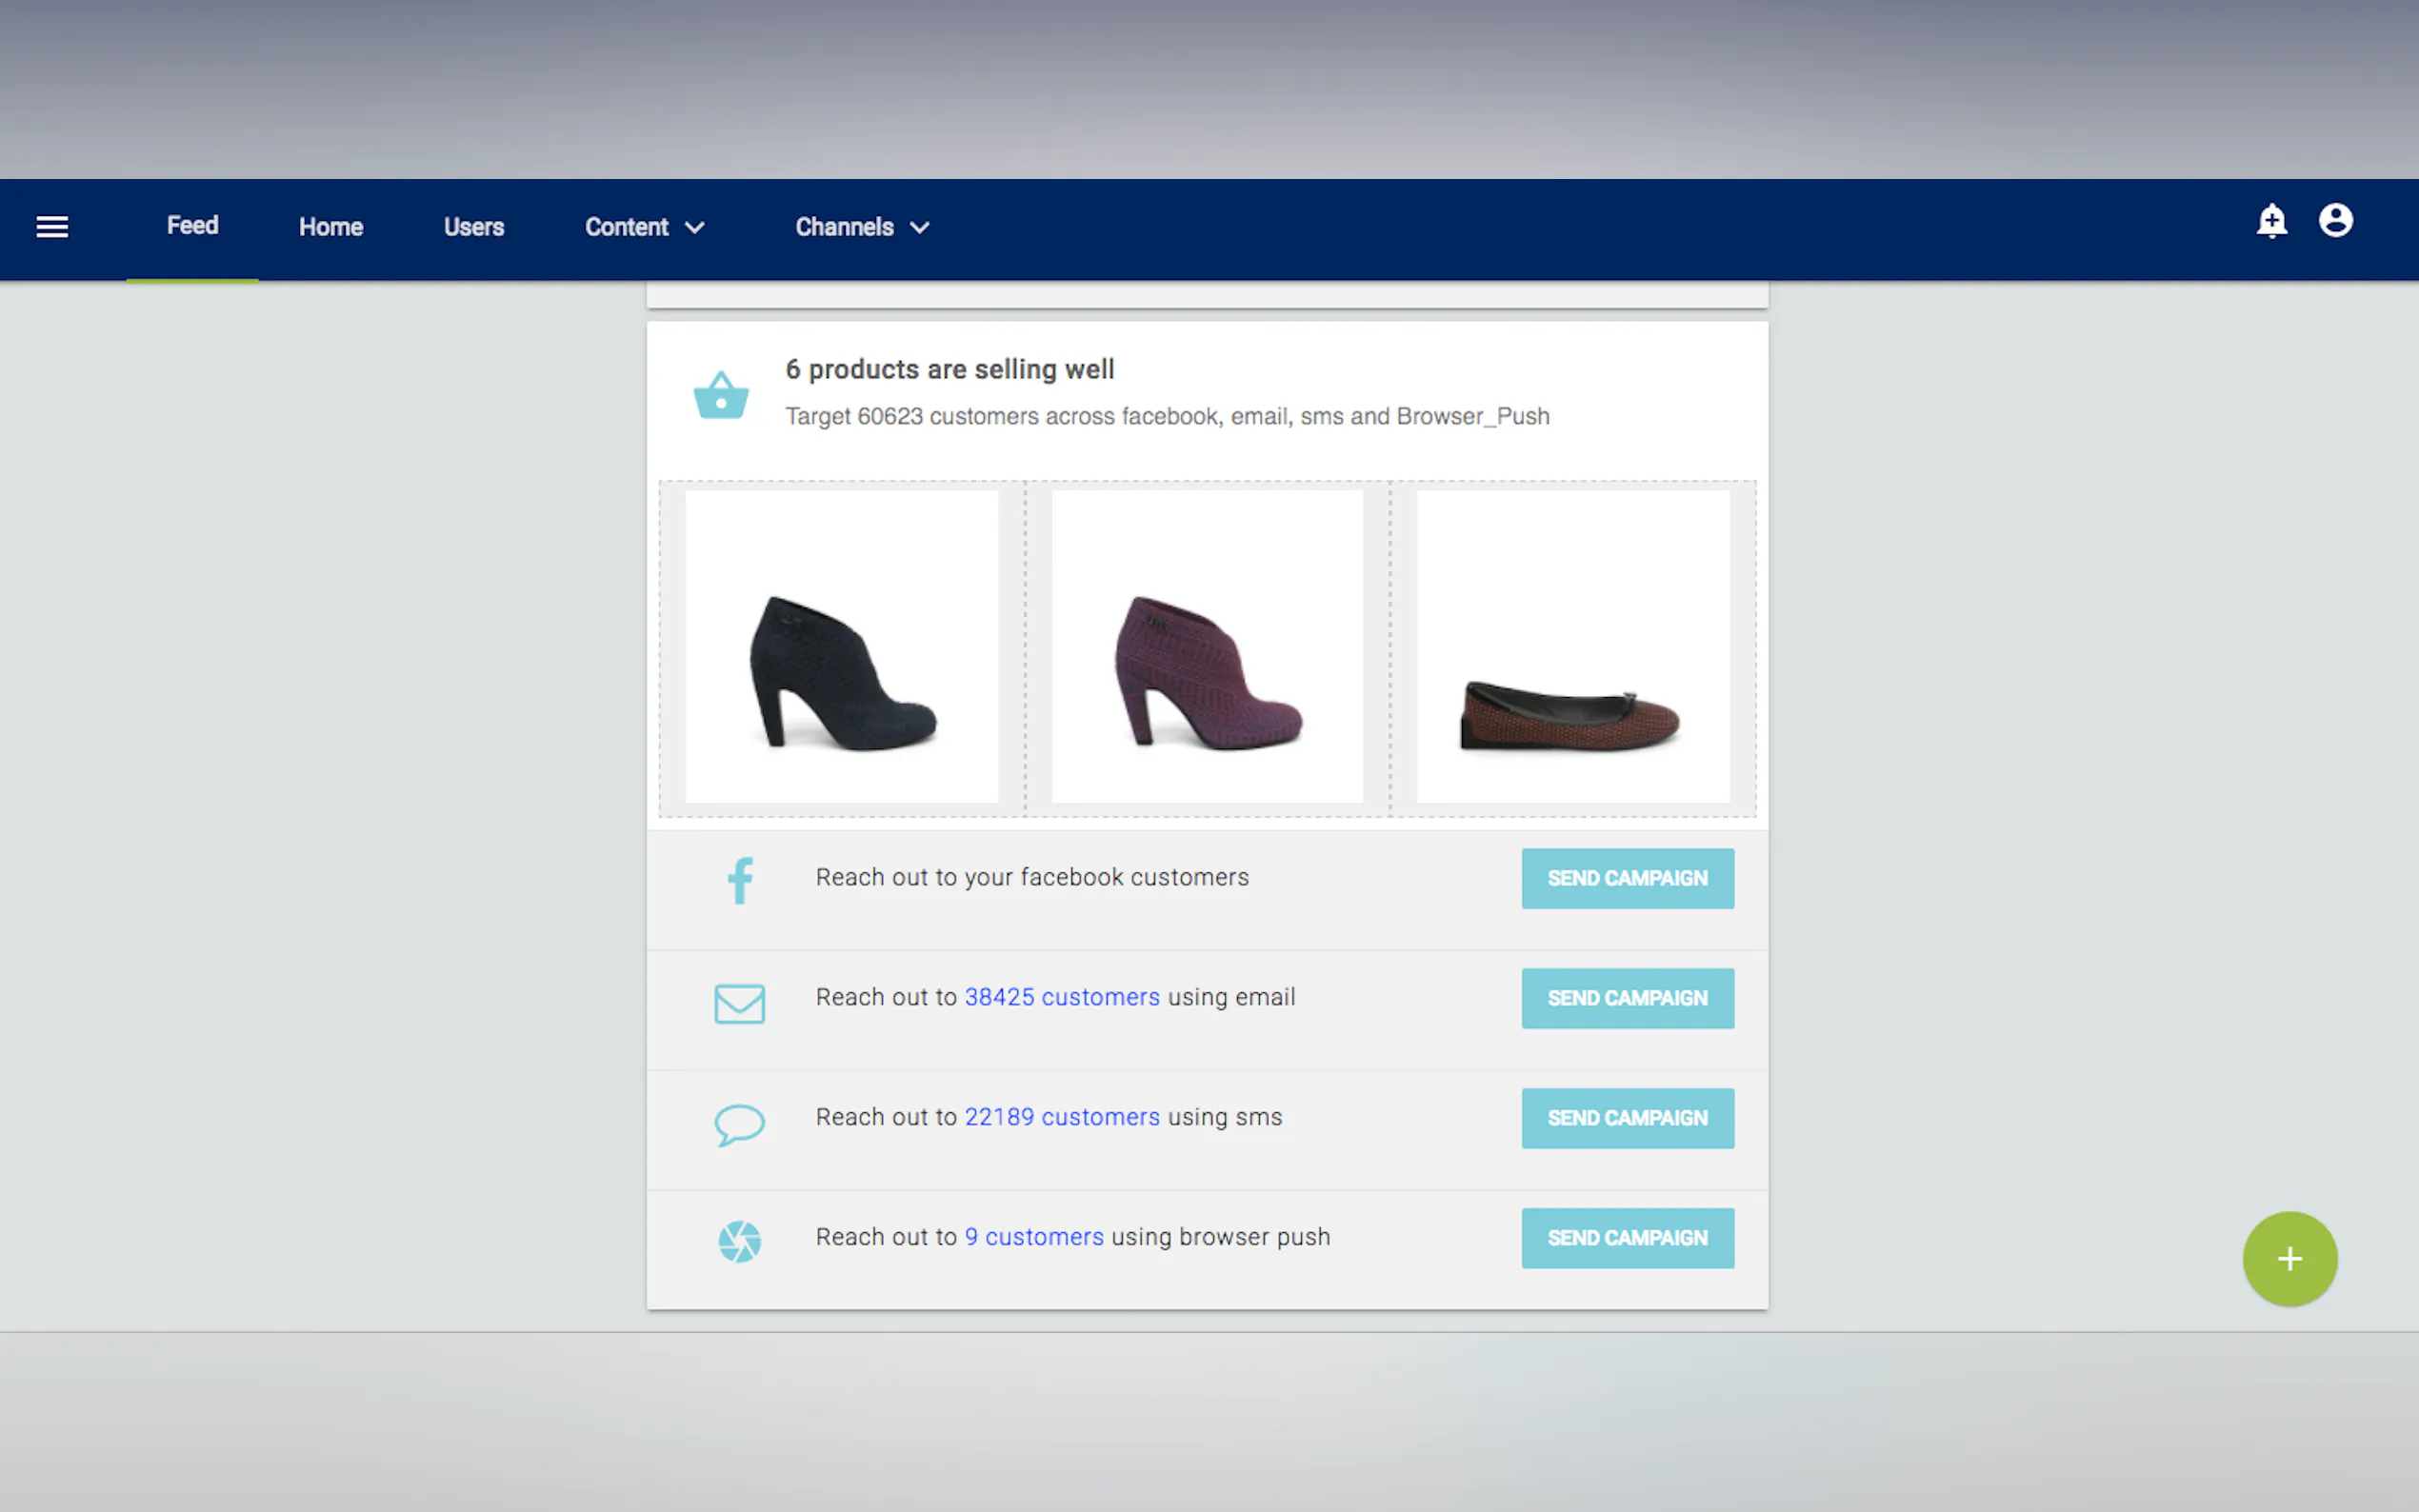Click the email envelope icon

pyautogui.click(x=740, y=1003)
